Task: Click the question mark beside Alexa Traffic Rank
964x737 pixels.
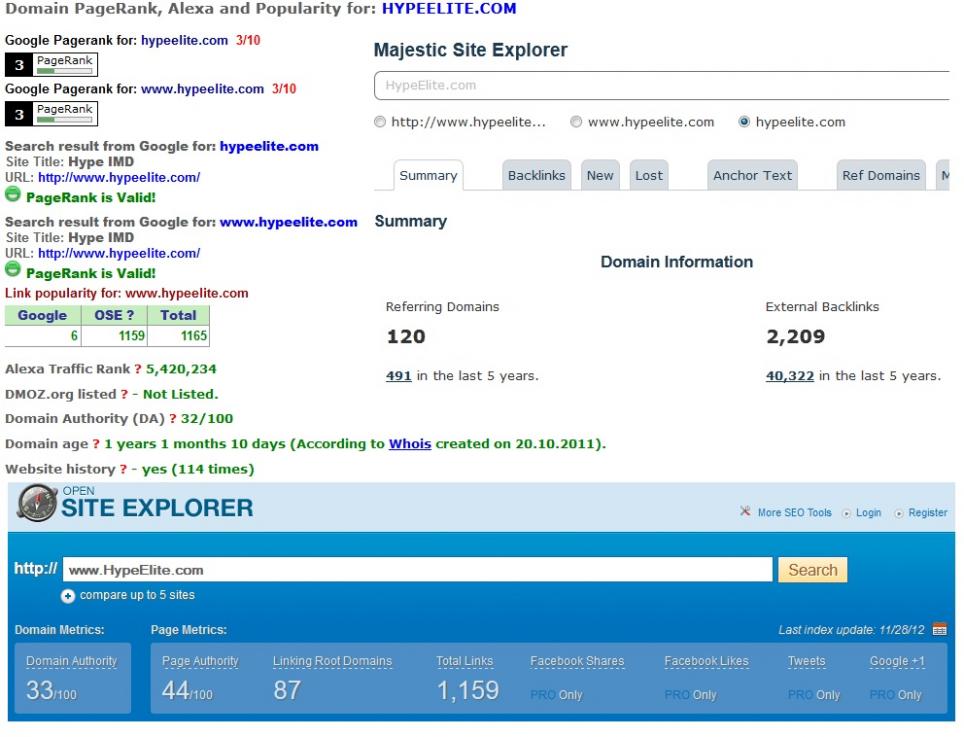Action: (138, 369)
